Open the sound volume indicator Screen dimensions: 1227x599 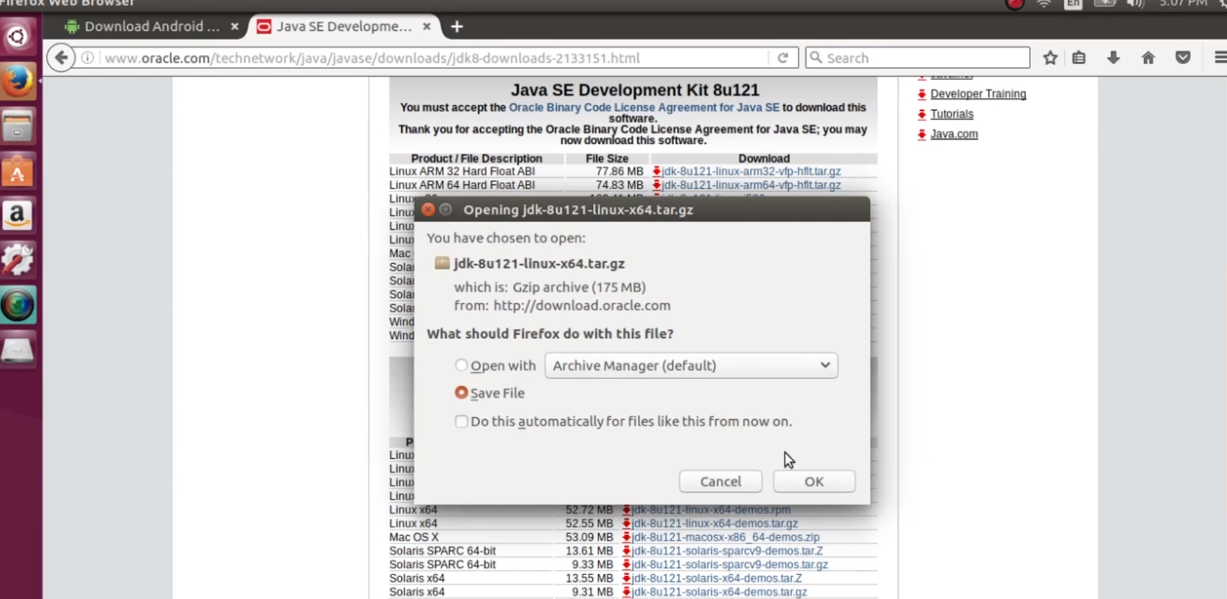click(x=1135, y=4)
